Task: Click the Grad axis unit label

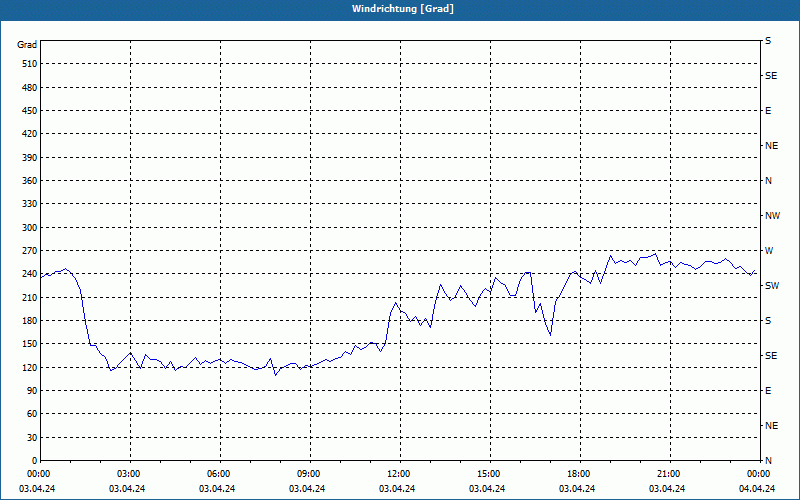Action: pyautogui.click(x=27, y=45)
